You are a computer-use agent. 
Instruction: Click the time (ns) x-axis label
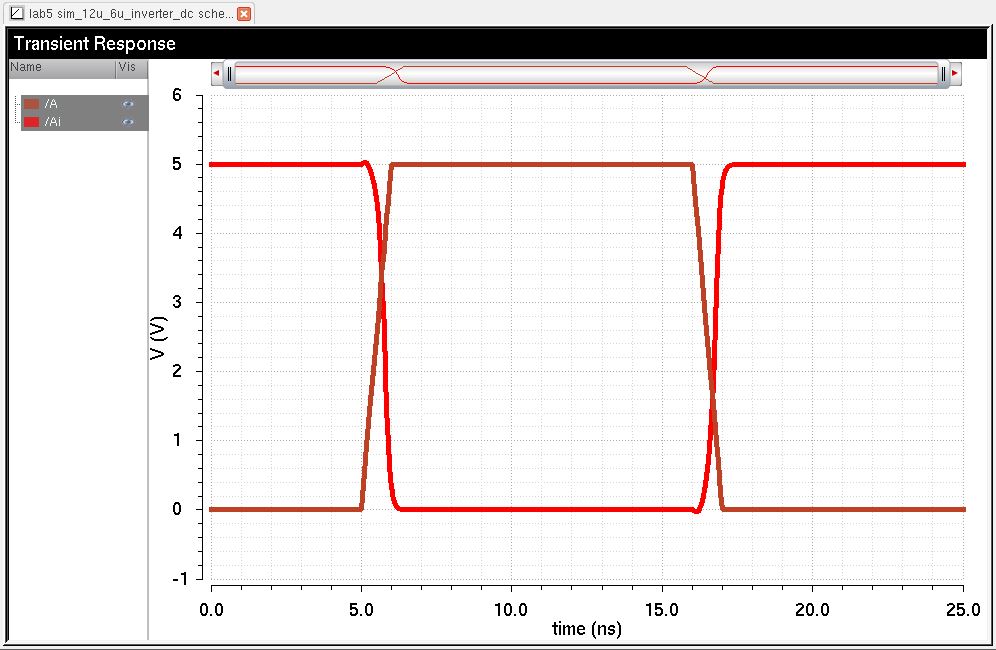pos(586,629)
